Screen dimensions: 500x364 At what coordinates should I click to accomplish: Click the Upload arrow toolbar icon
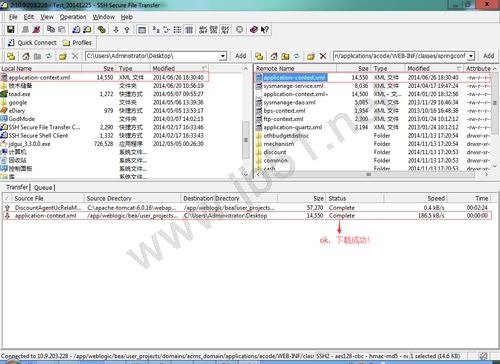(x=127, y=29)
